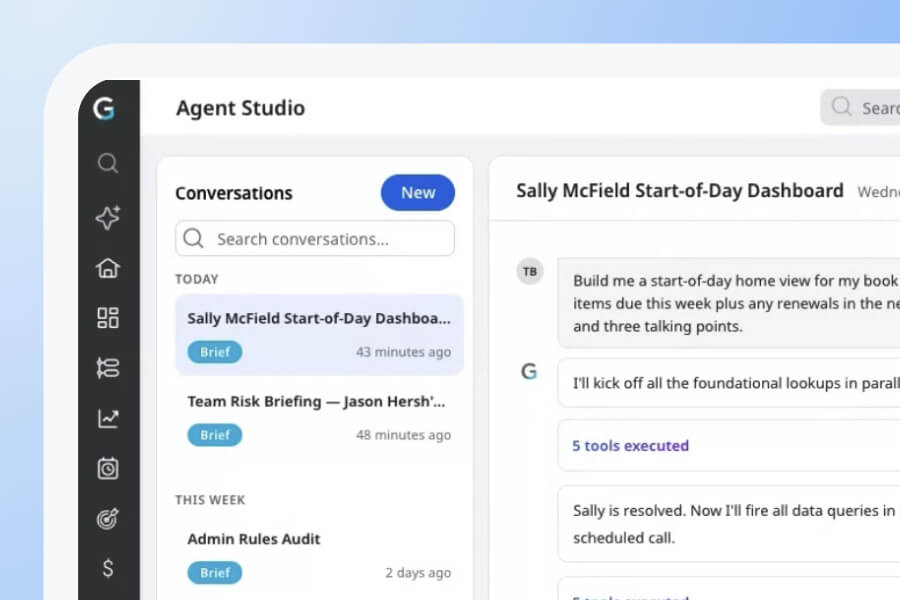Viewport: 900px width, 600px height.
Task: Open the calendar clock icon
Action: (108, 468)
